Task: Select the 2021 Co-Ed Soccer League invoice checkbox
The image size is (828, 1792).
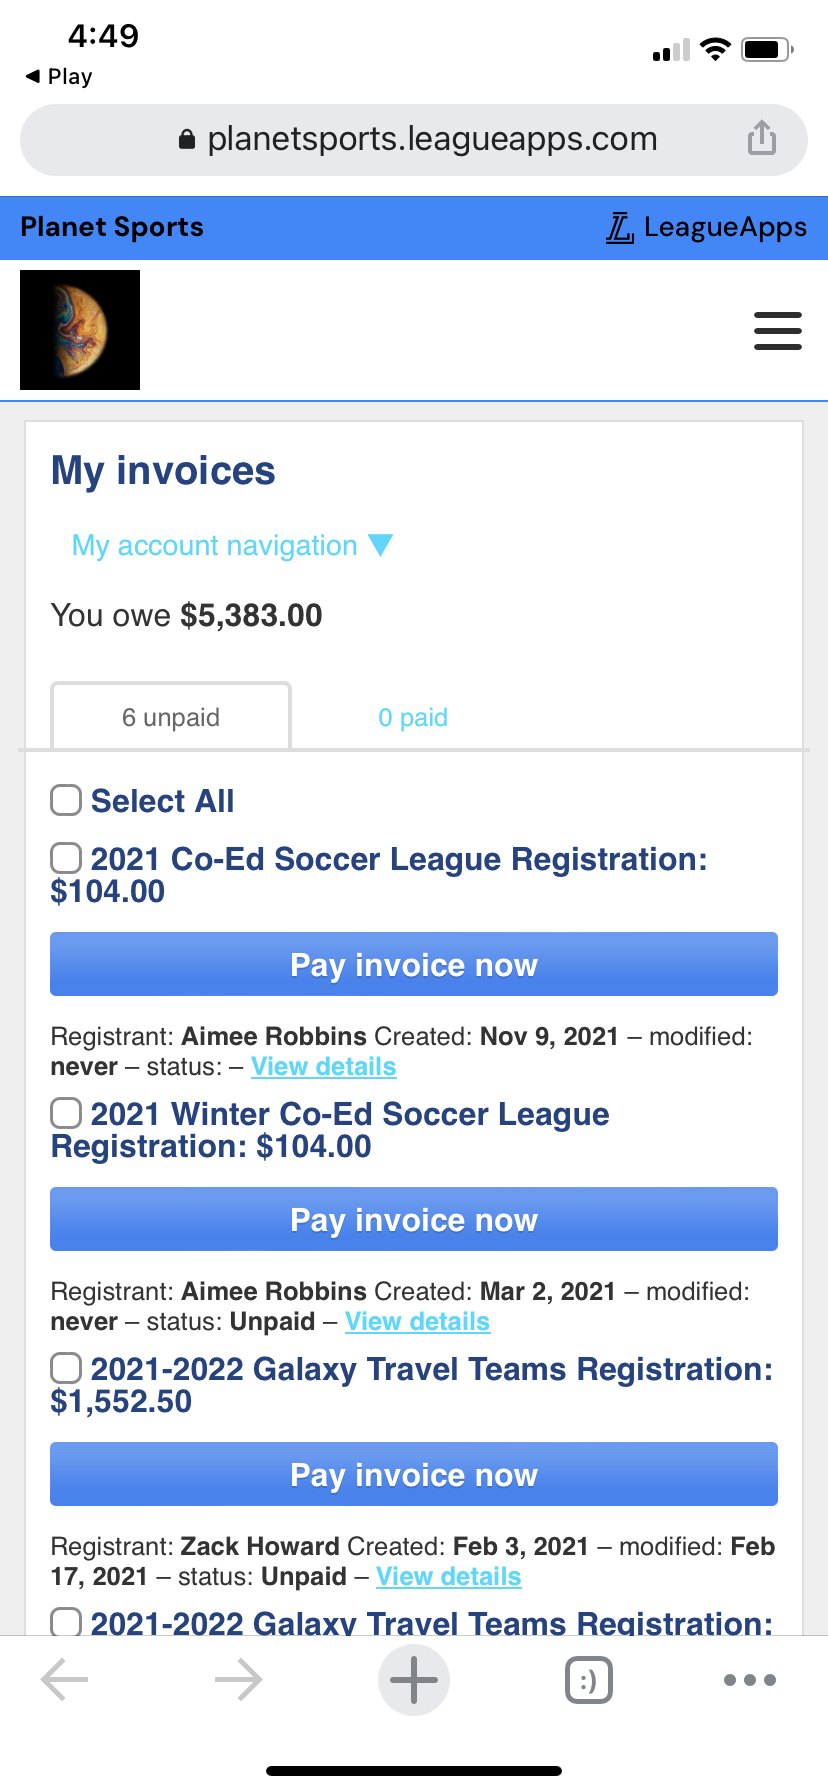Action: click(x=66, y=858)
